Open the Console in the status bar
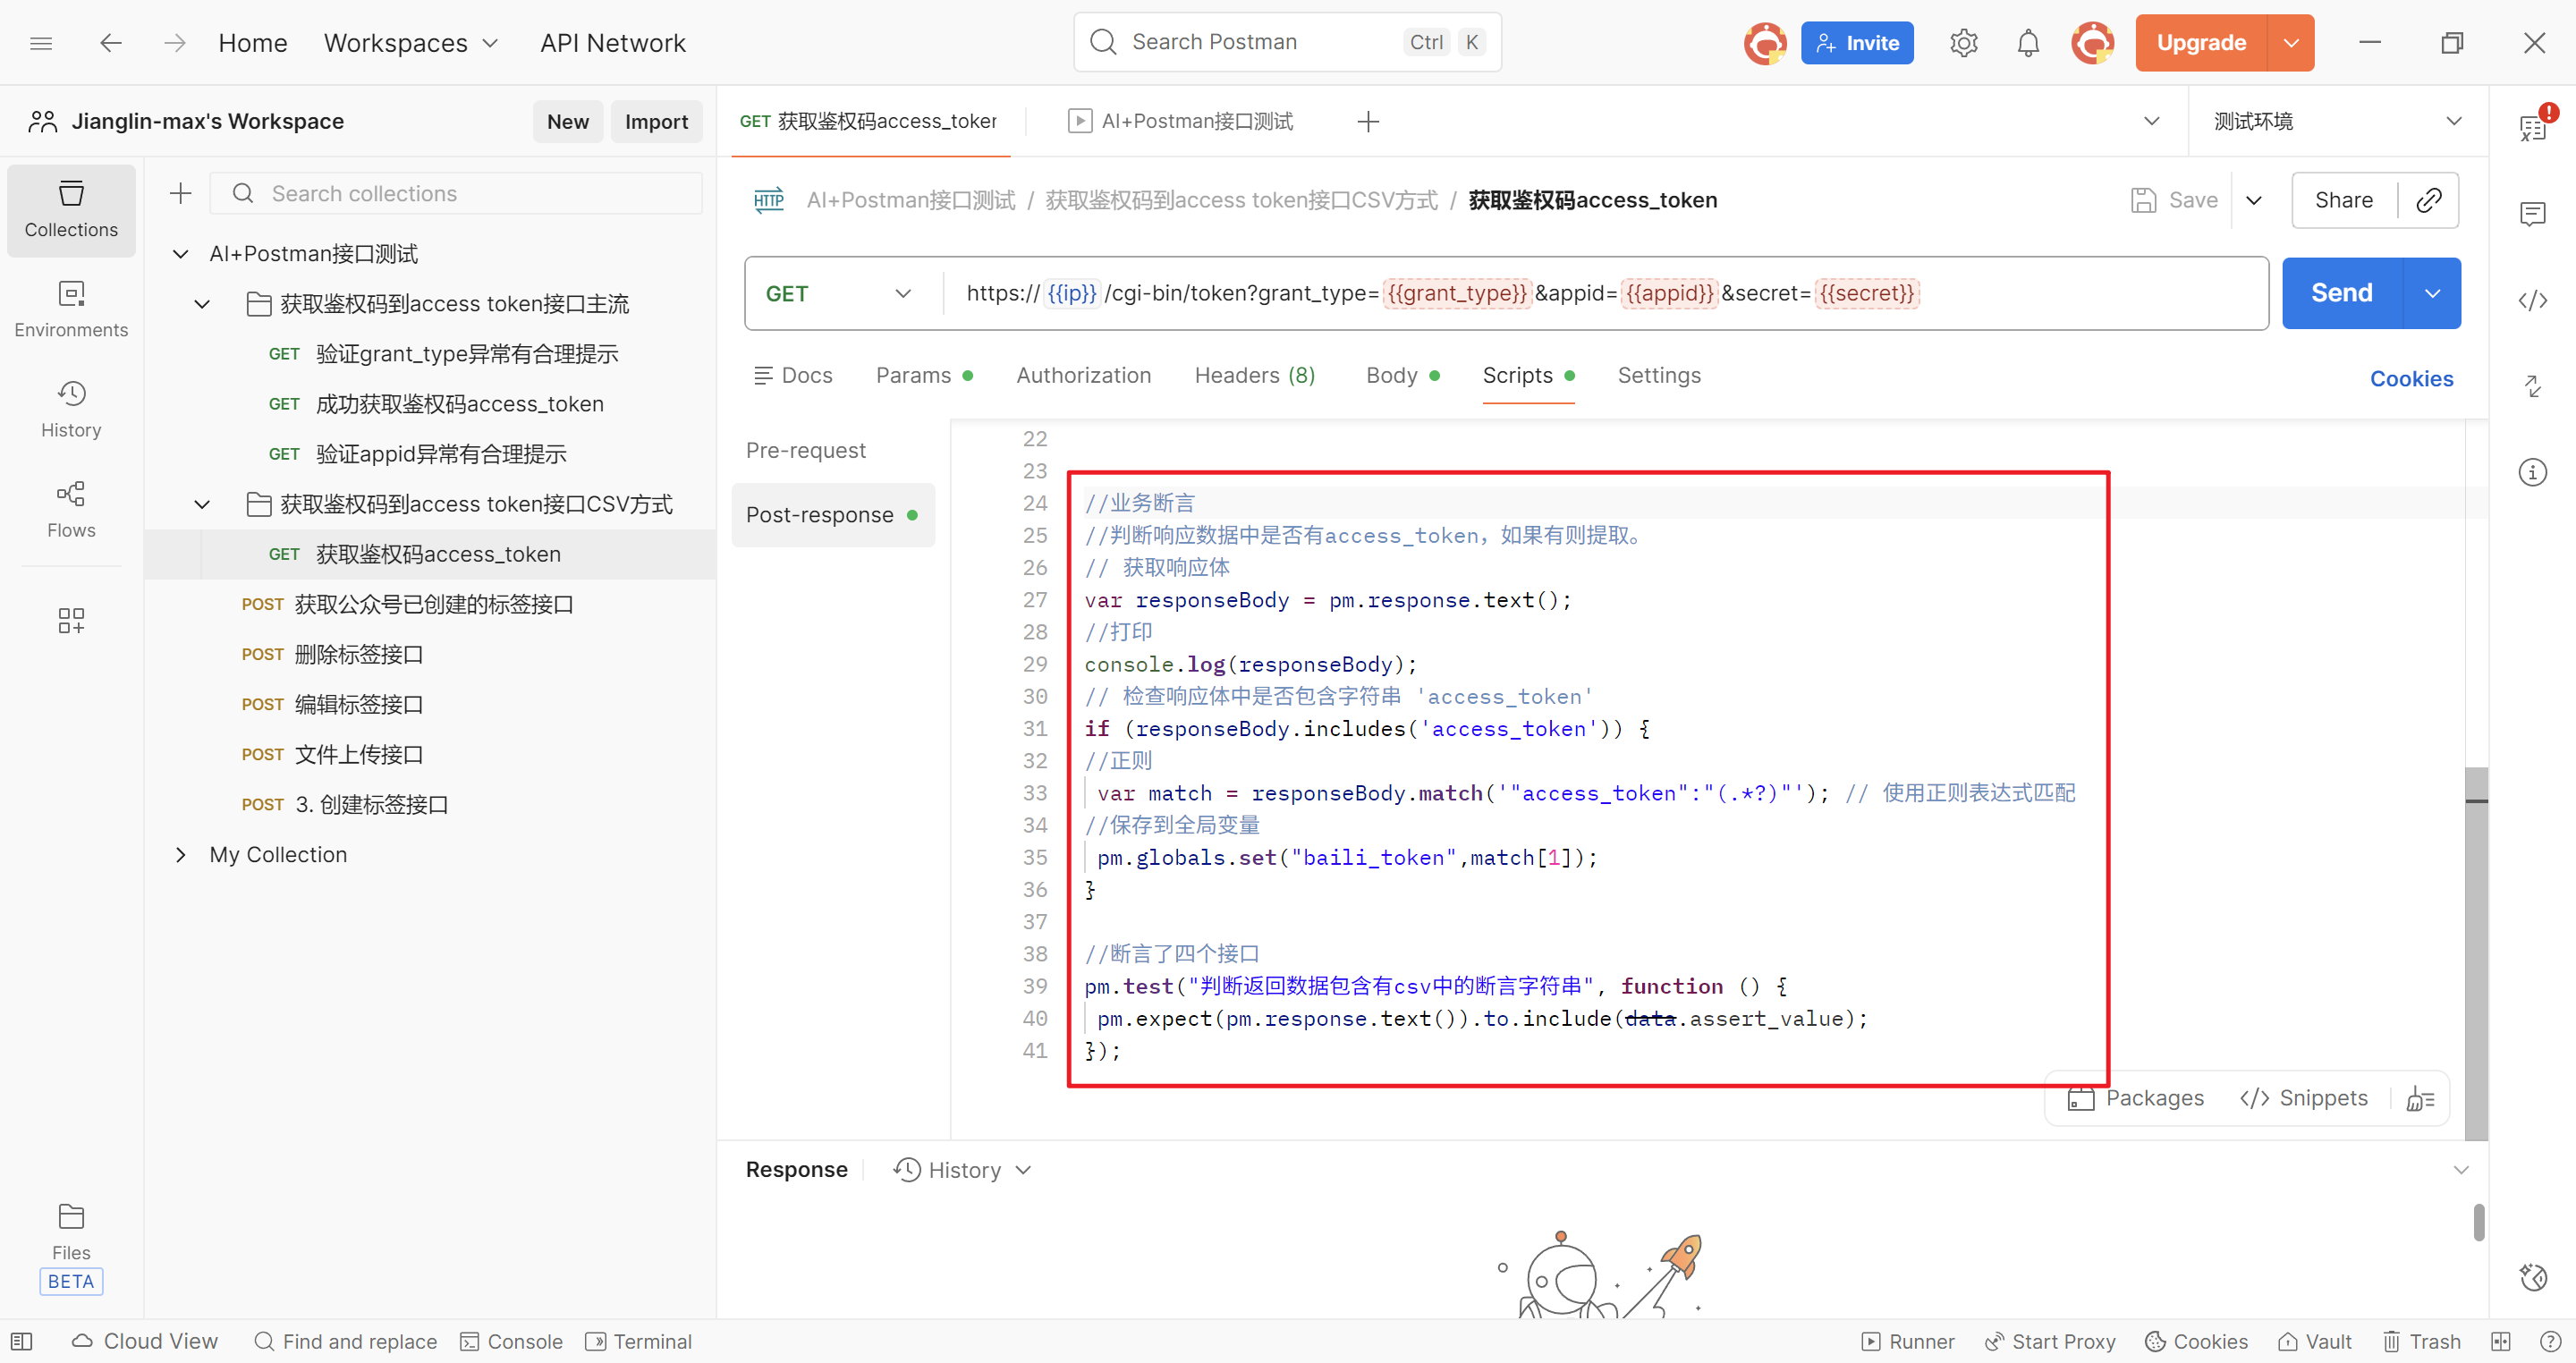The width and height of the screenshot is (2576, 1363). point(512,1341)
